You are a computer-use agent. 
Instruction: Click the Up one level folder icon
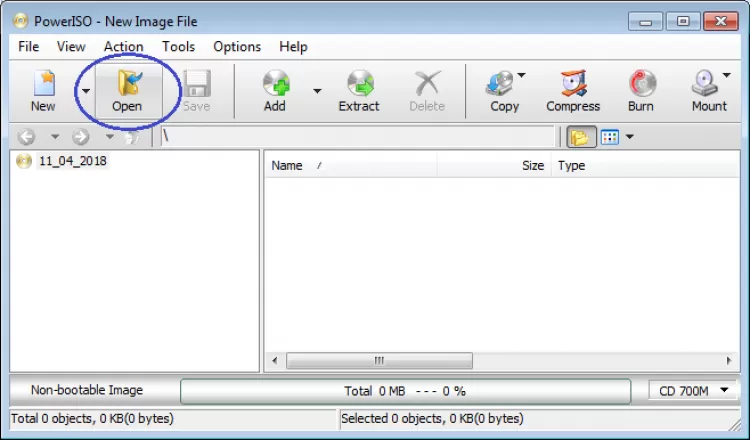pyautogui.click(x=131, y=137)
